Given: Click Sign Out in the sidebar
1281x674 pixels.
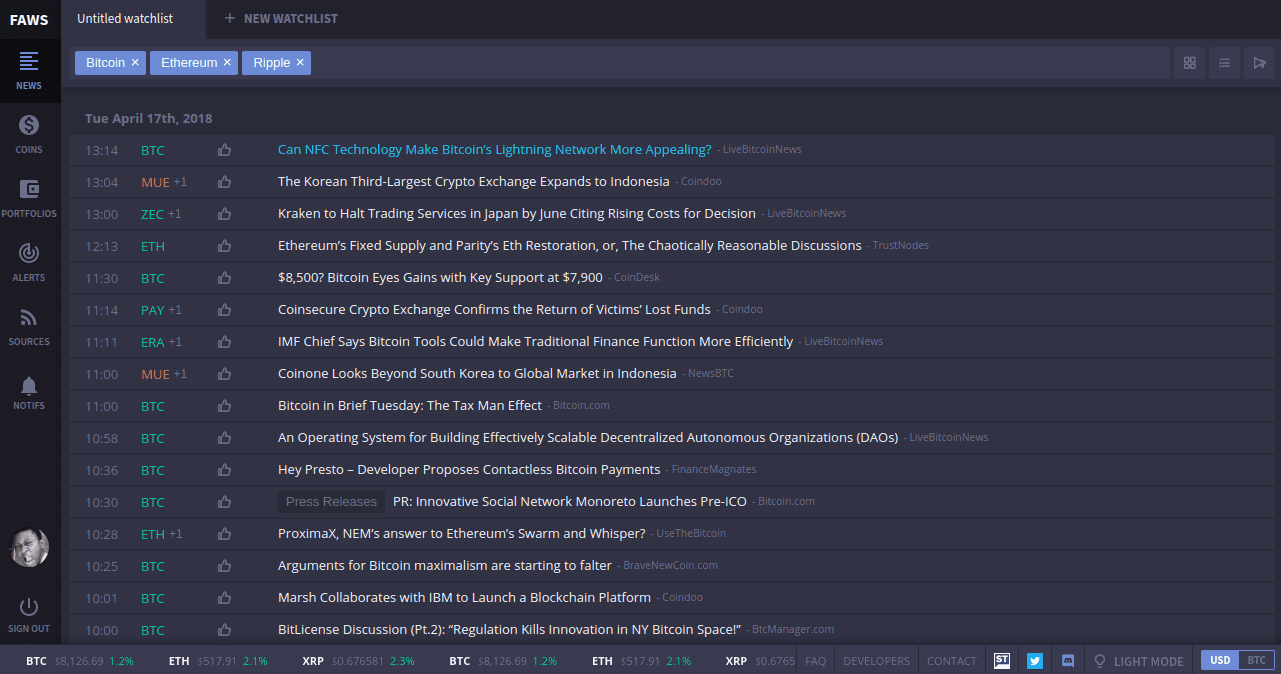Looking at the screenshot, I should pos(29,614).
